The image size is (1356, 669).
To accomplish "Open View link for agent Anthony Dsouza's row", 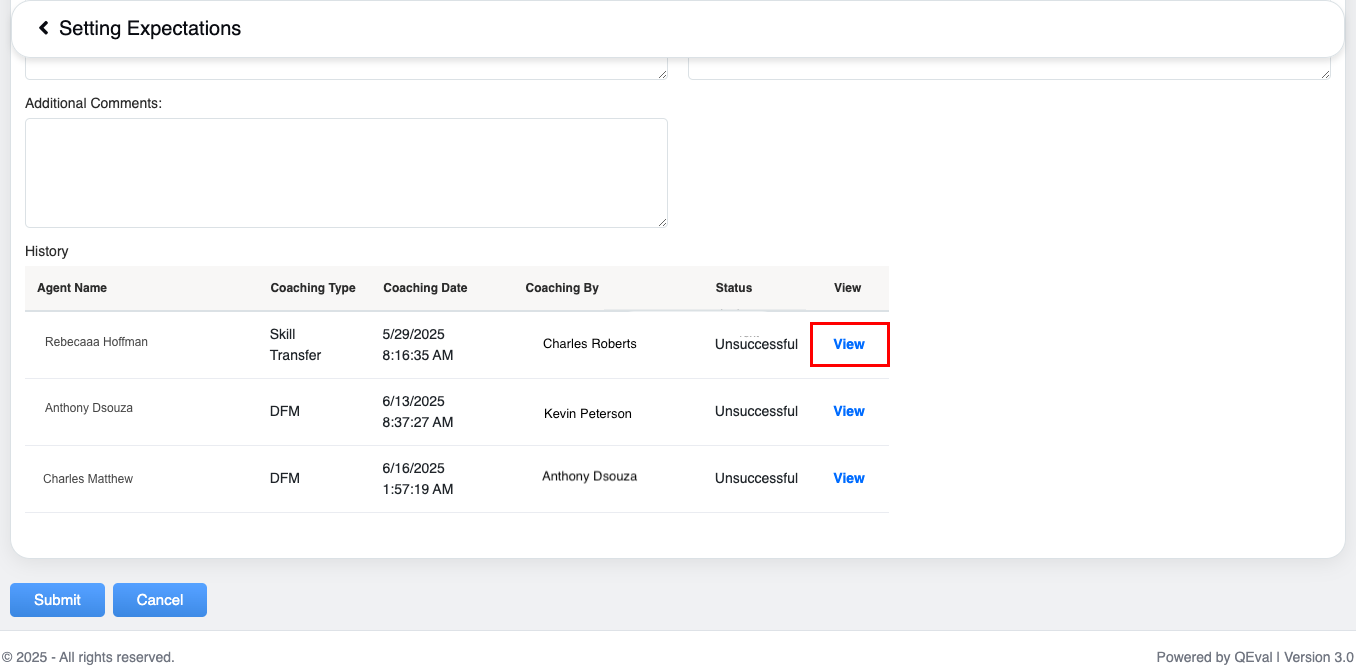I will (849, 411).
